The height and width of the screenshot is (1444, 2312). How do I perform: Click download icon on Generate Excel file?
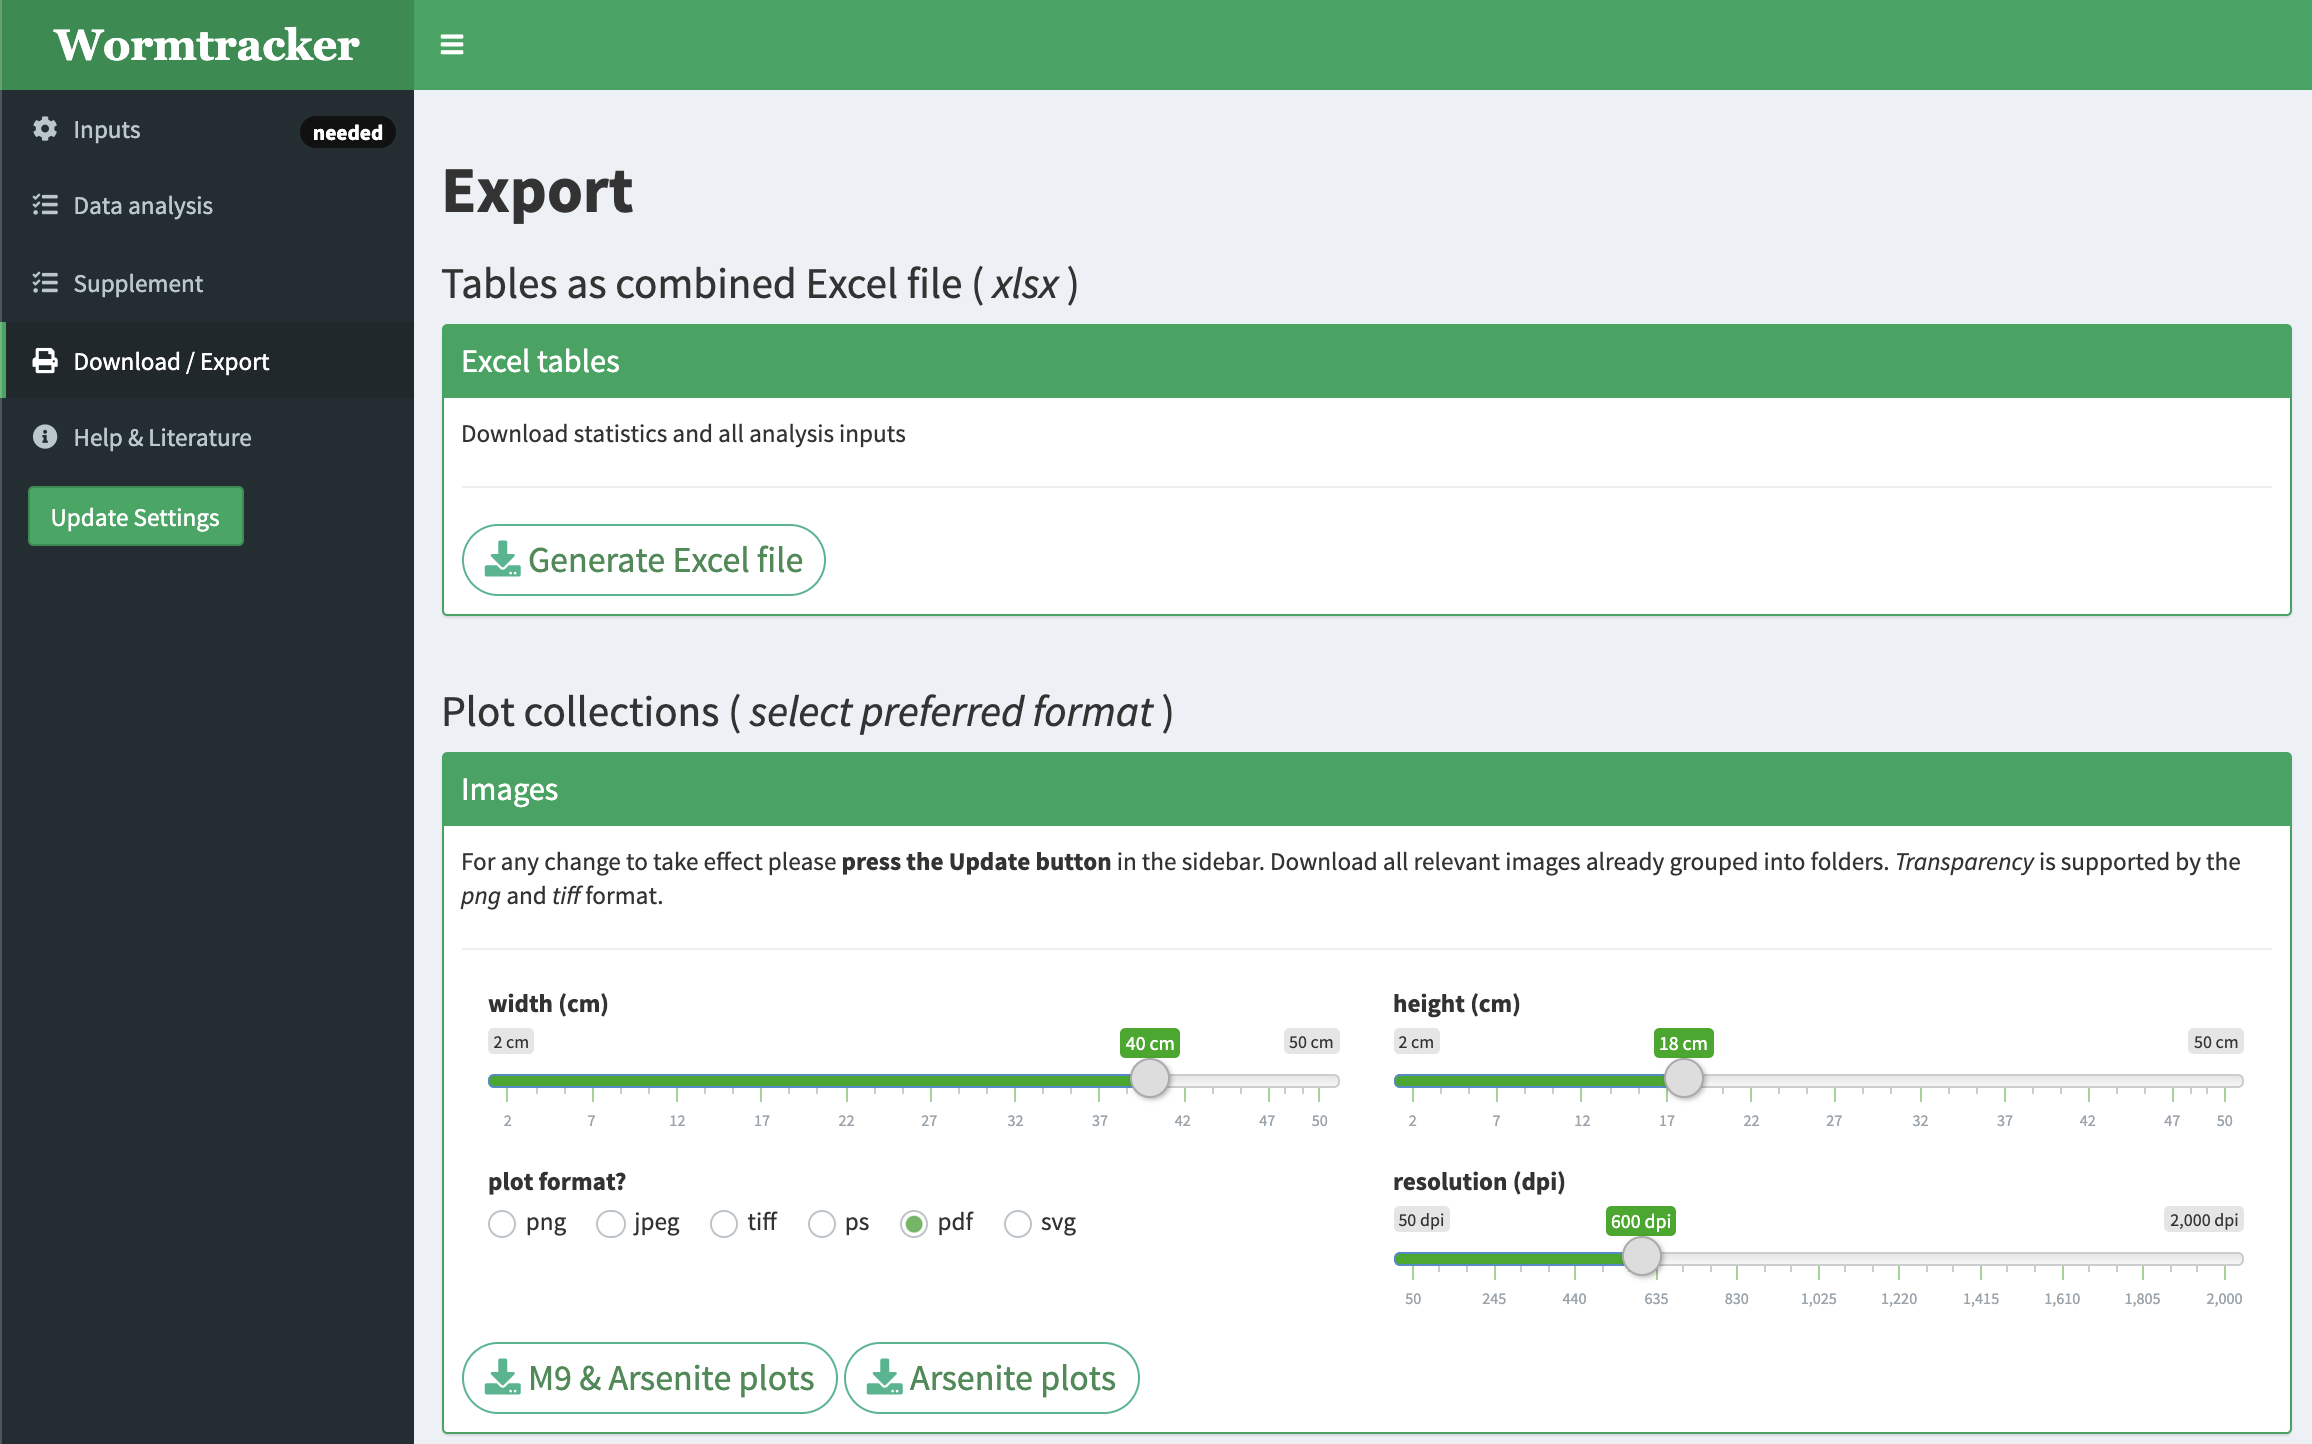tap(502, 560)
